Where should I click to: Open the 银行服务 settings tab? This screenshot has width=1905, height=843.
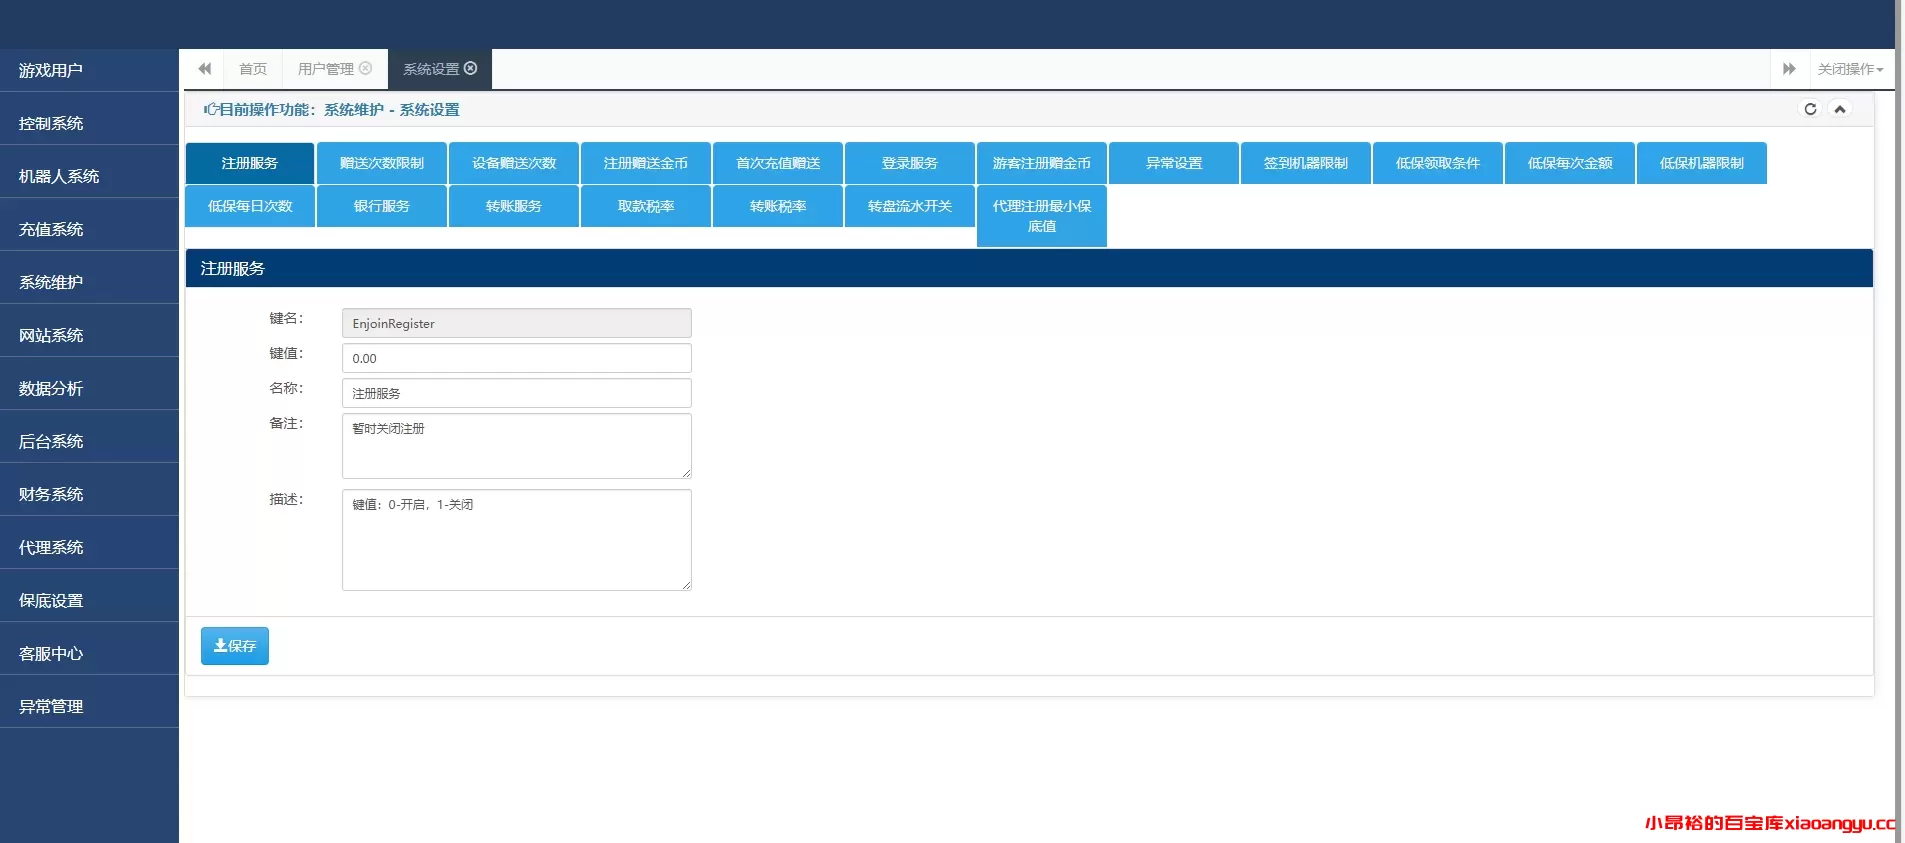381,206
